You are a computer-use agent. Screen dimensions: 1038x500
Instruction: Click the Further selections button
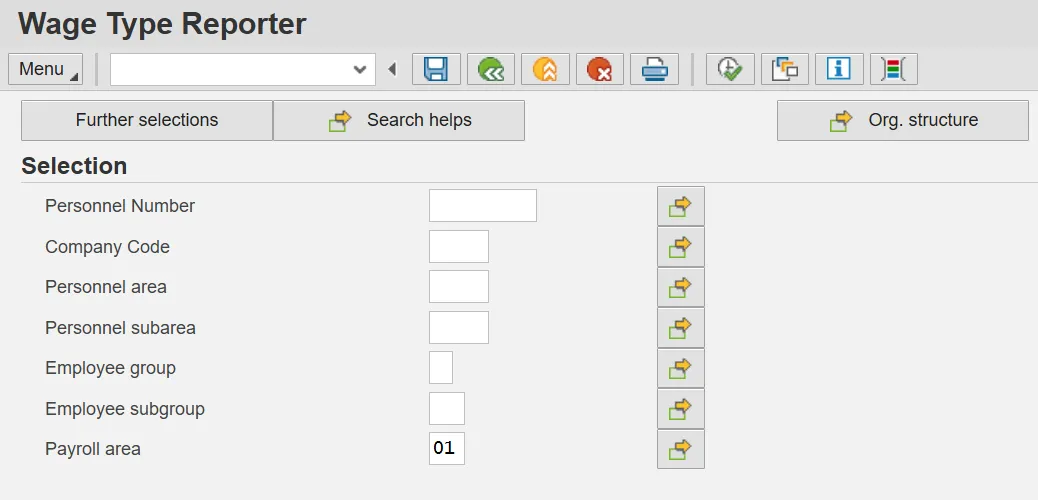[x=147, y=120]
